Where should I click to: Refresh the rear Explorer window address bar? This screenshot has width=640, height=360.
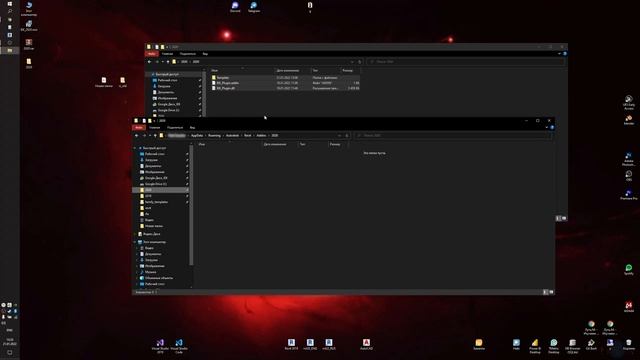360,62
